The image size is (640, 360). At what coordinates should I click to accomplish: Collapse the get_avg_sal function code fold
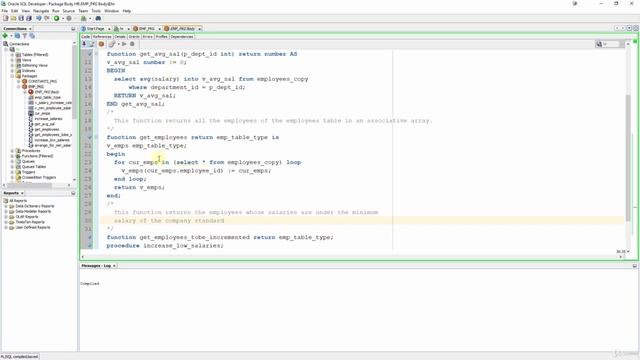97,54
